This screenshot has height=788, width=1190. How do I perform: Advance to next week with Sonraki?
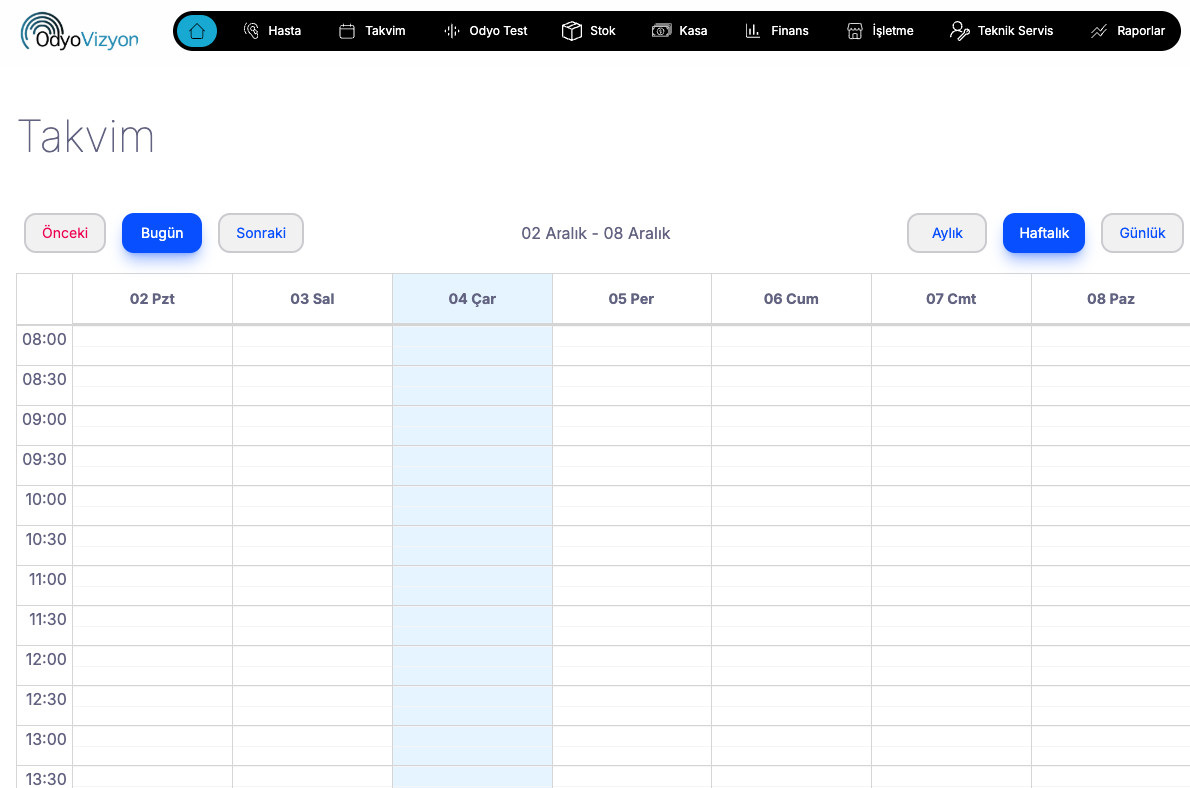[x=261, y=233]
